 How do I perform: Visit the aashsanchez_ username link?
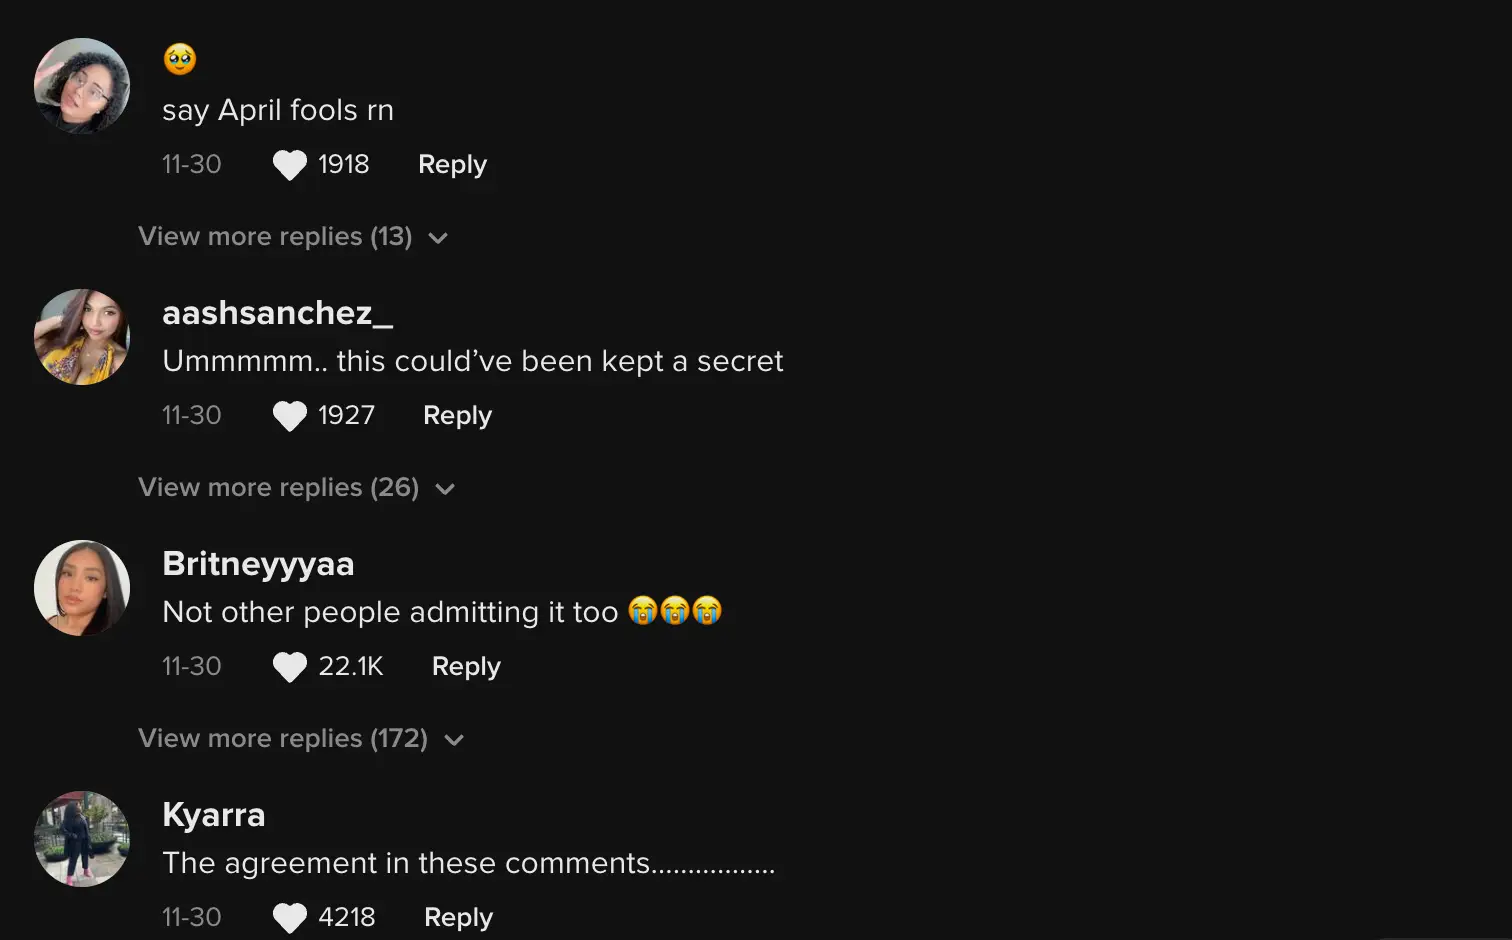pyautogui.click(x=277, y=313)
